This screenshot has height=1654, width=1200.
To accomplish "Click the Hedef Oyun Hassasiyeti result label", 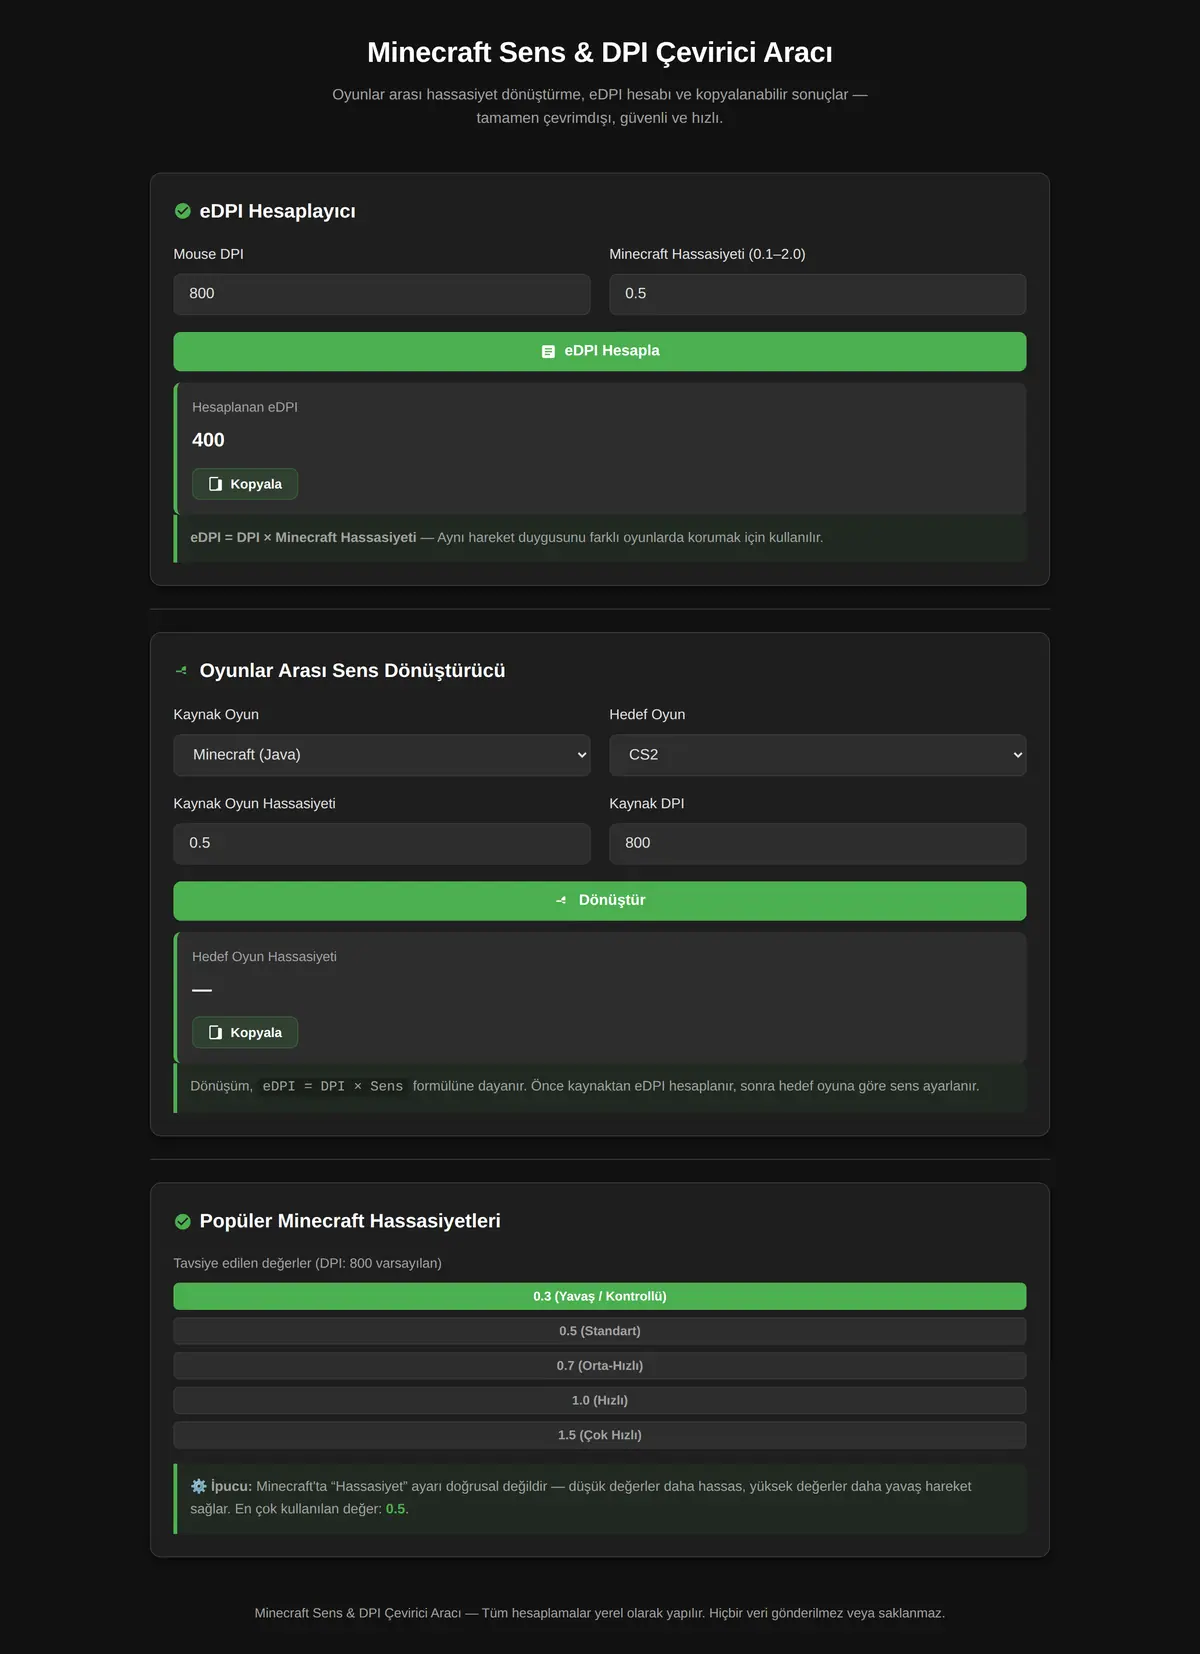I will [x=264, y=957].
